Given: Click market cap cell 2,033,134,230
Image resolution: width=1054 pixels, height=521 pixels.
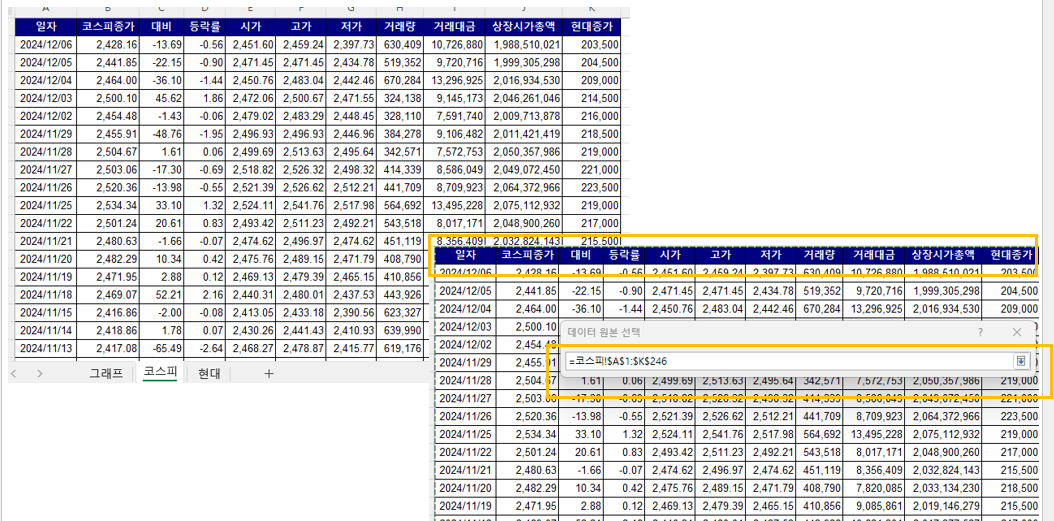Looking at the screenshot, I should [942, 489].
